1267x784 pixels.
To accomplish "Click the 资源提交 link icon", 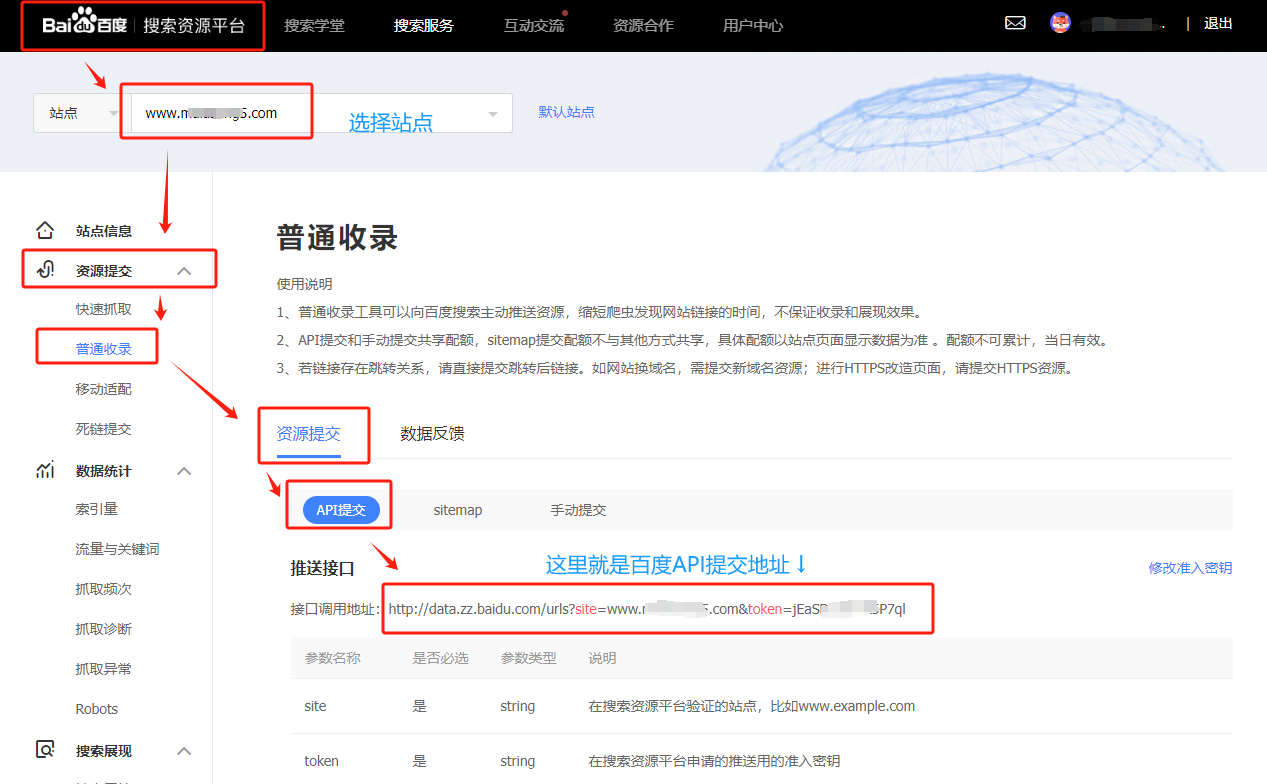I will tap(45, 271).
